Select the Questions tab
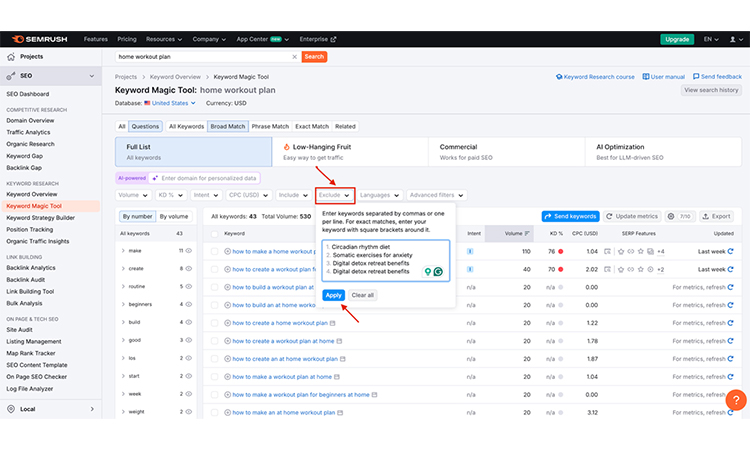Viewport: 750px width, 450px height. tap(145, 126)
